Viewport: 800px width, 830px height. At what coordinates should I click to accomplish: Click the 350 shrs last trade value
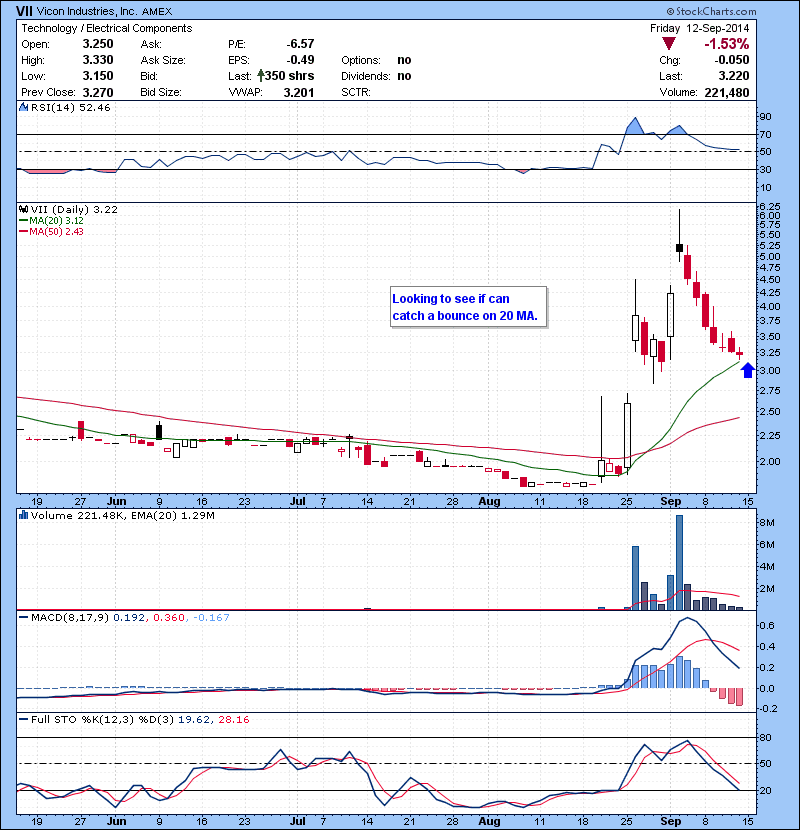coord(290,76)
